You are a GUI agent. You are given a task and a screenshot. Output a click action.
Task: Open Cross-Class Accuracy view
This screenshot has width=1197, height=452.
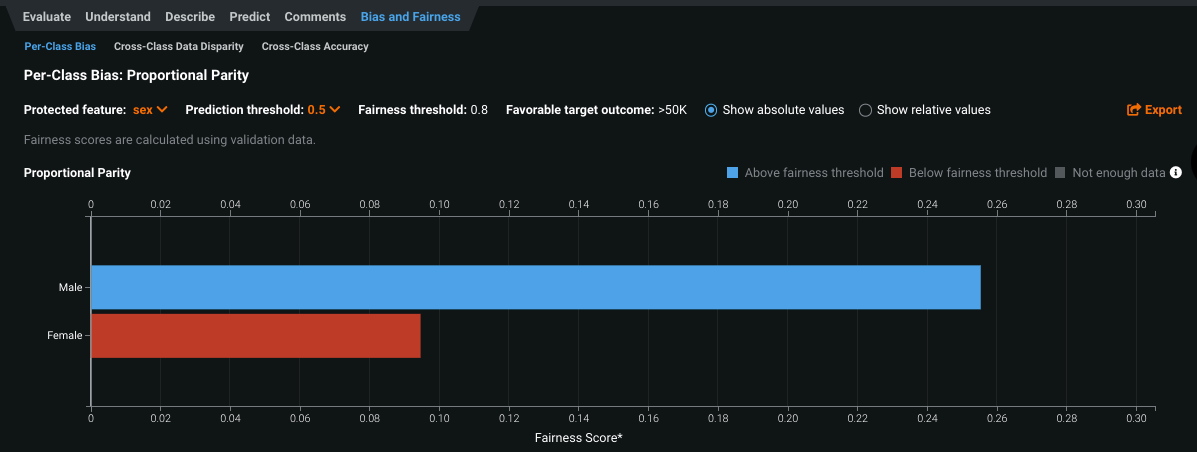click(315, 46)
